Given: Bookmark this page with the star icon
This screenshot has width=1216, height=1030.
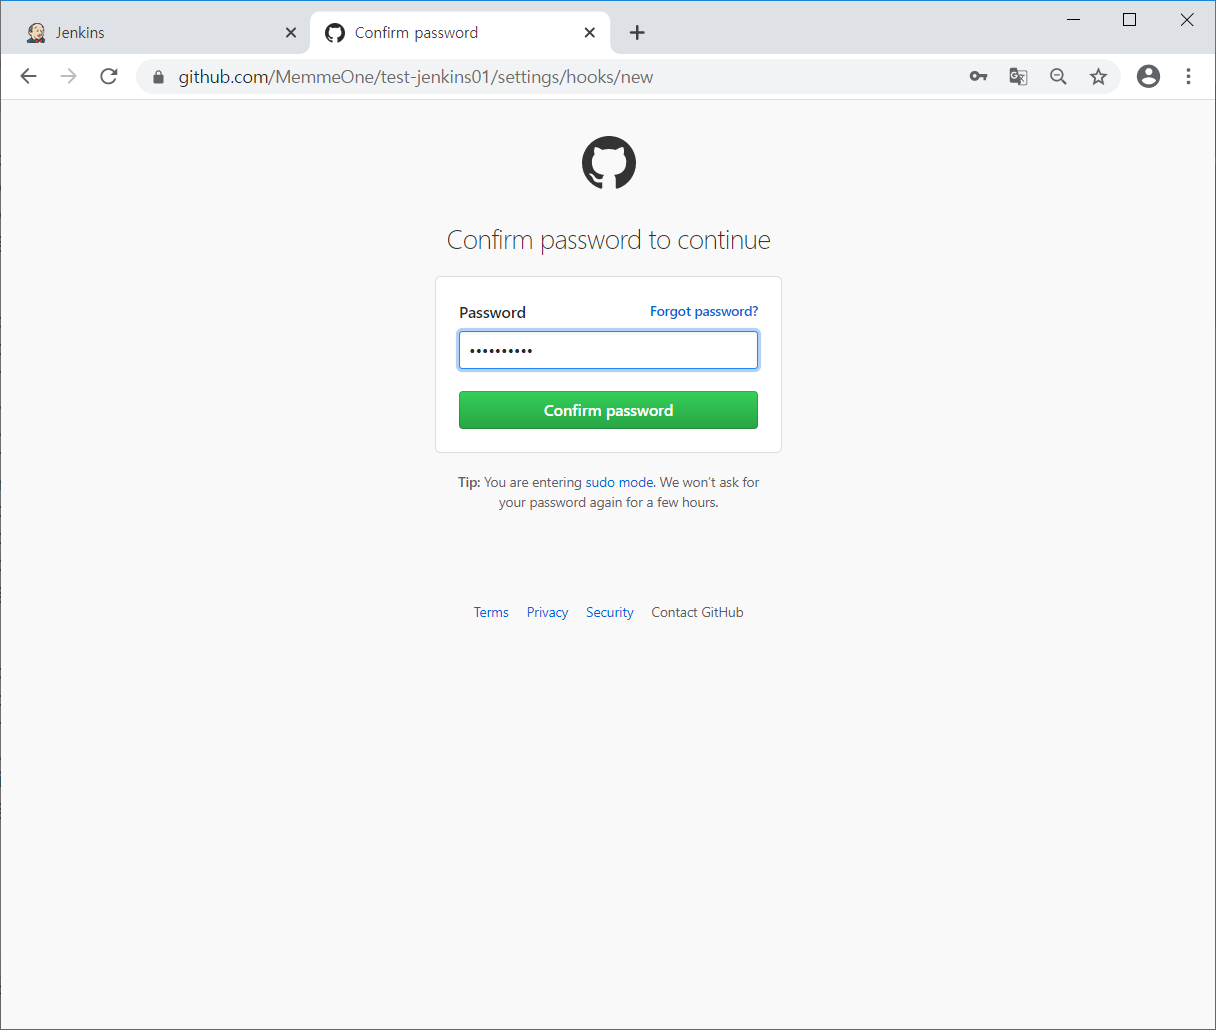Looking at the screenshot, I should click(1098, 77).
